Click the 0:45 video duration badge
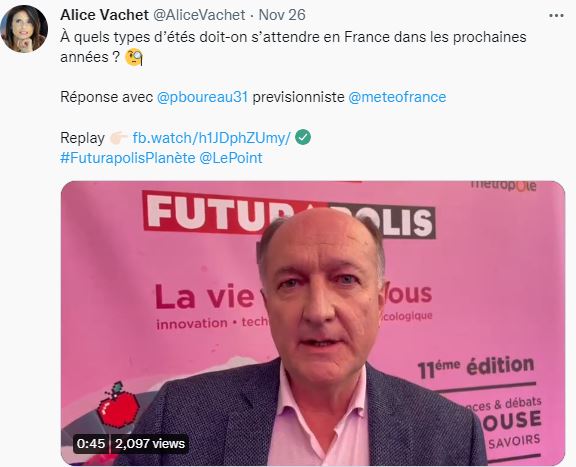Image resolution: width=576 pixels, height=467 pixels. 91,443
